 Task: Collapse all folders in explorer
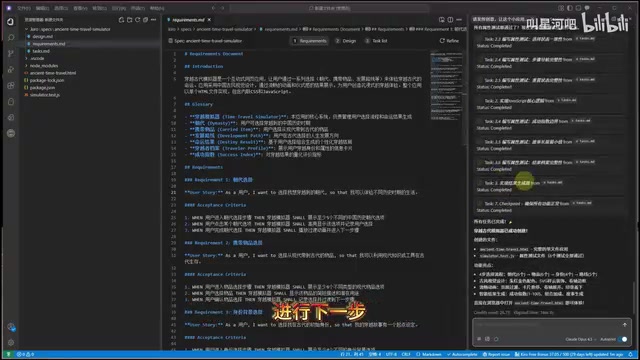145,20
